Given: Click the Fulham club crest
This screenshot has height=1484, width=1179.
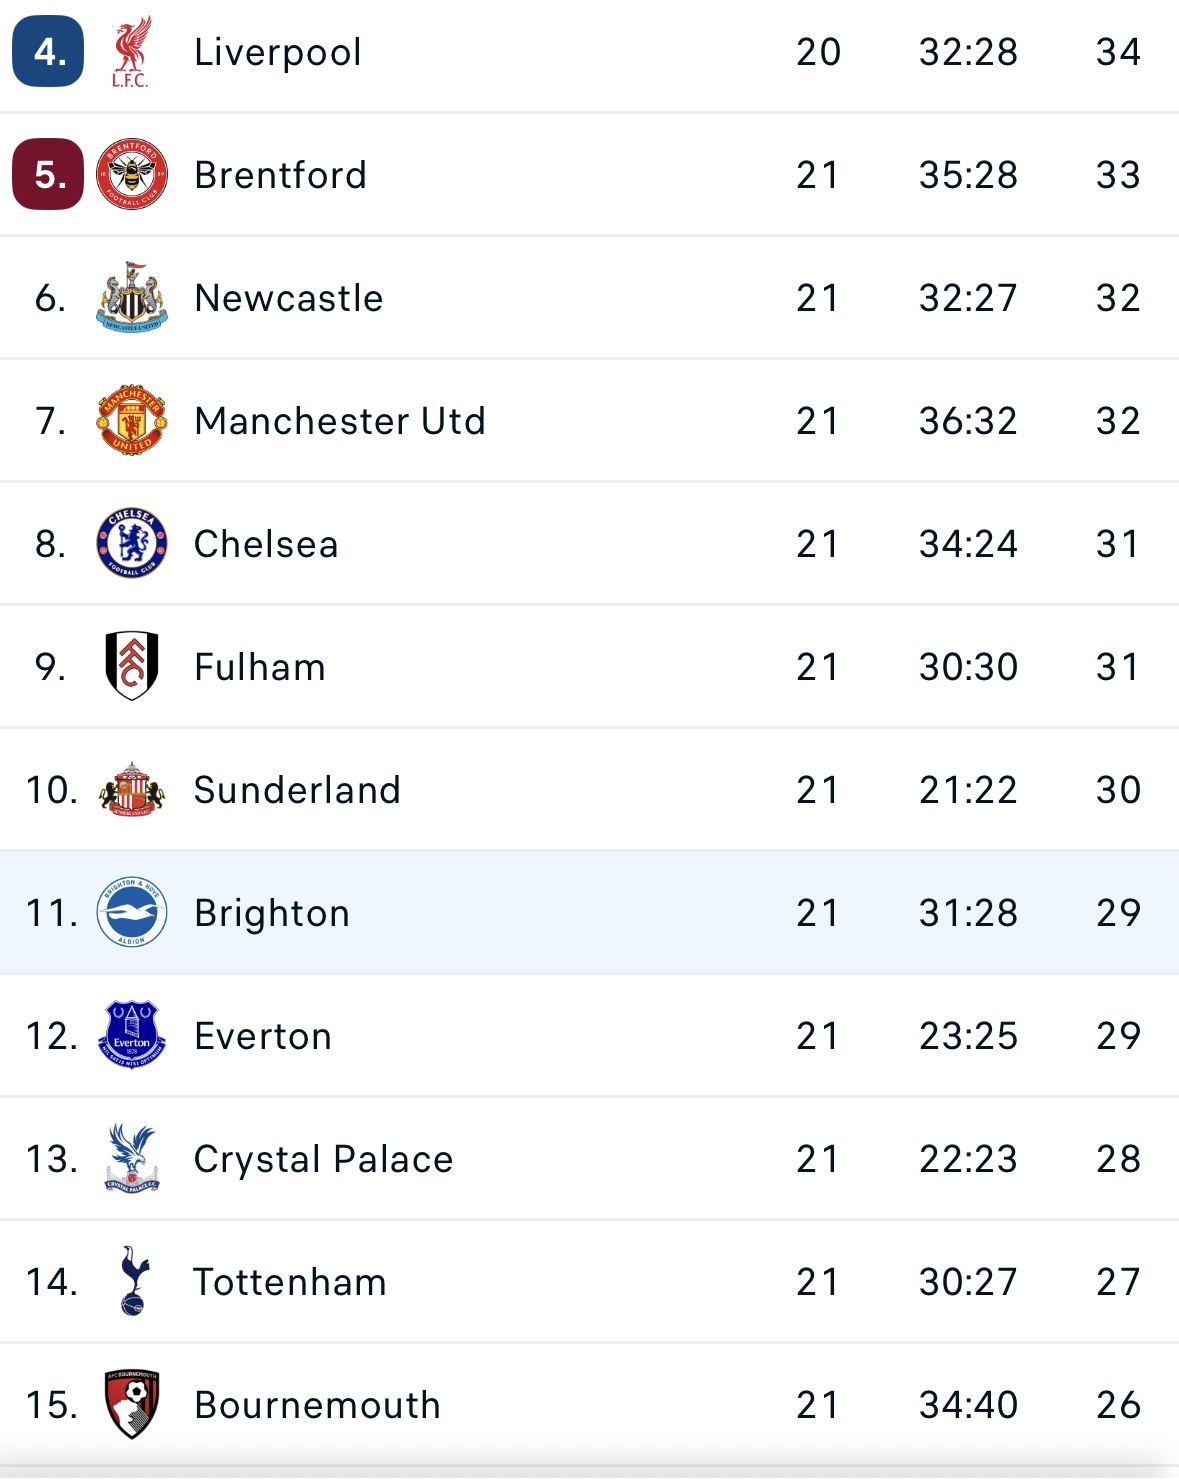Looking at the screenshot, I should (132, 666).
